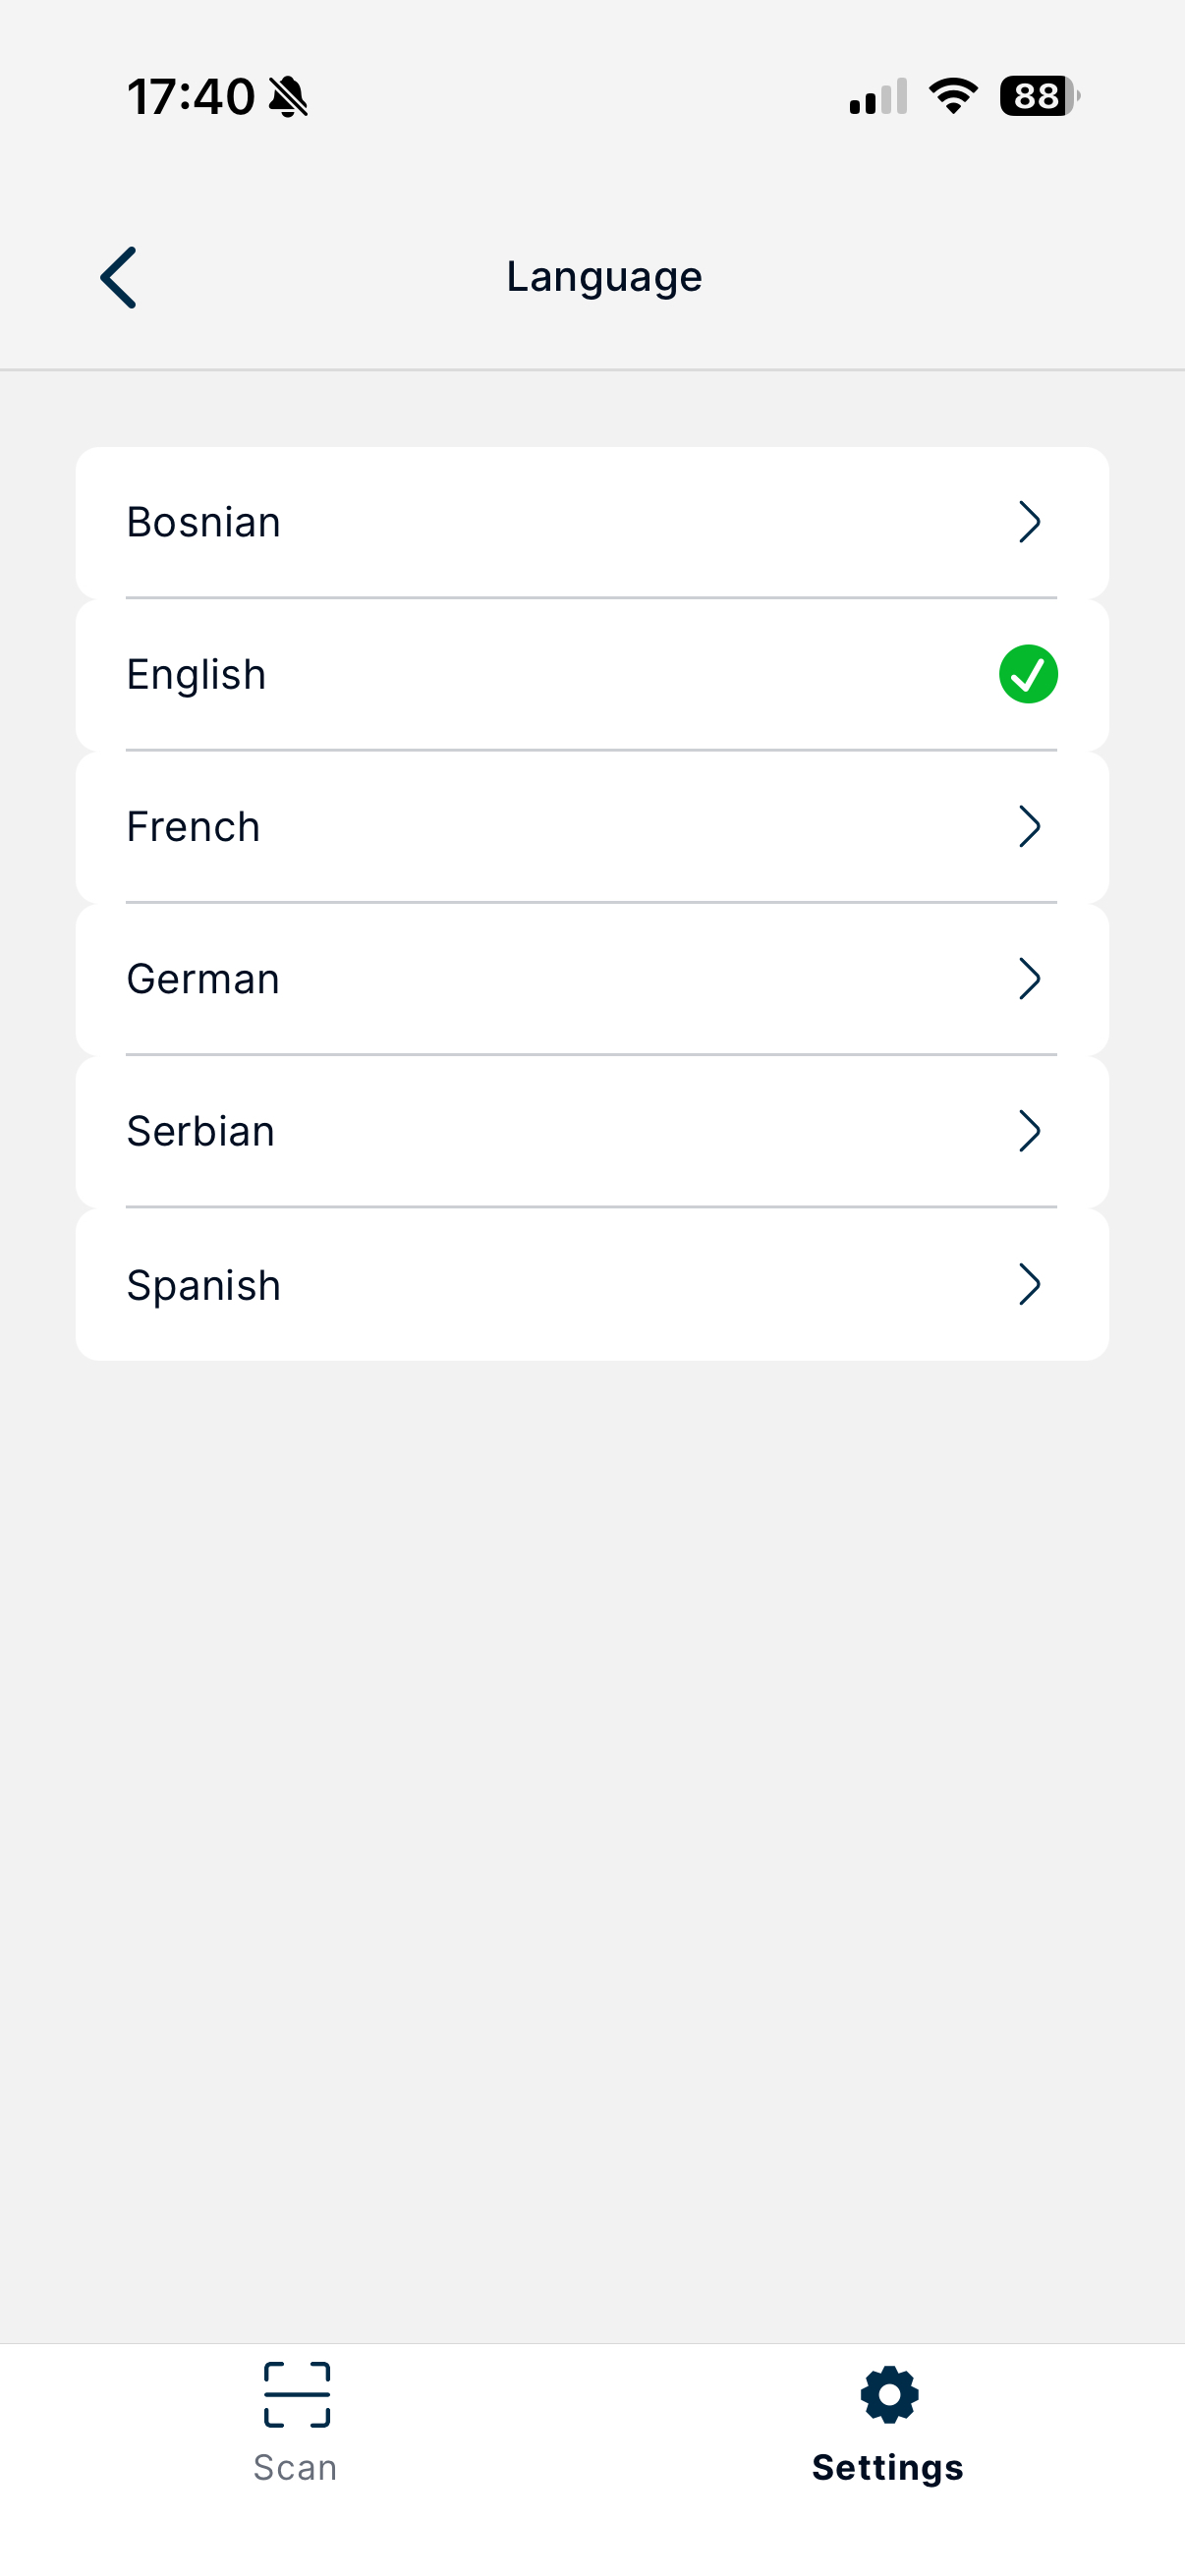1185x2576 pixels.
Task: Tap the time in status bar
Action: pos(190,97)
